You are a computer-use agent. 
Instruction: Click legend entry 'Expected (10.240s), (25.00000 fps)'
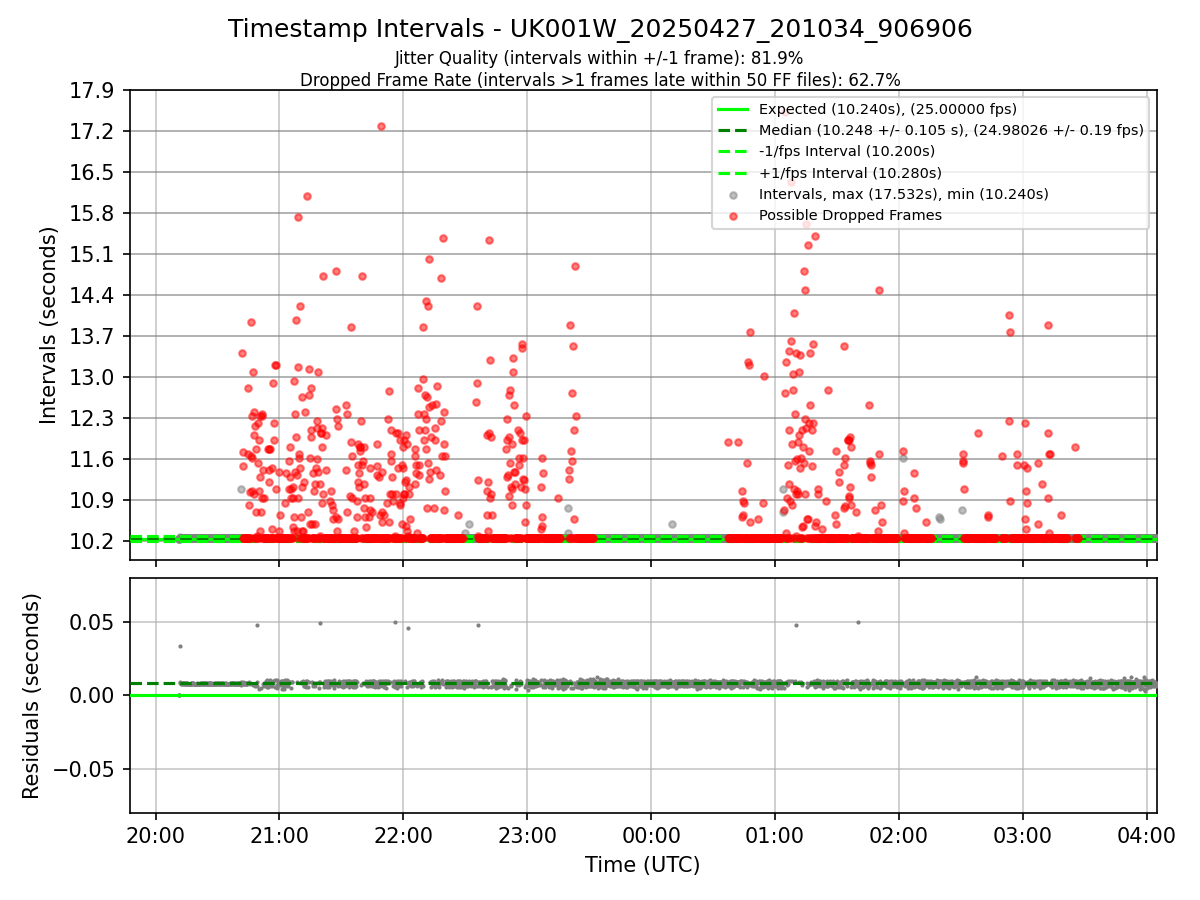887,109
